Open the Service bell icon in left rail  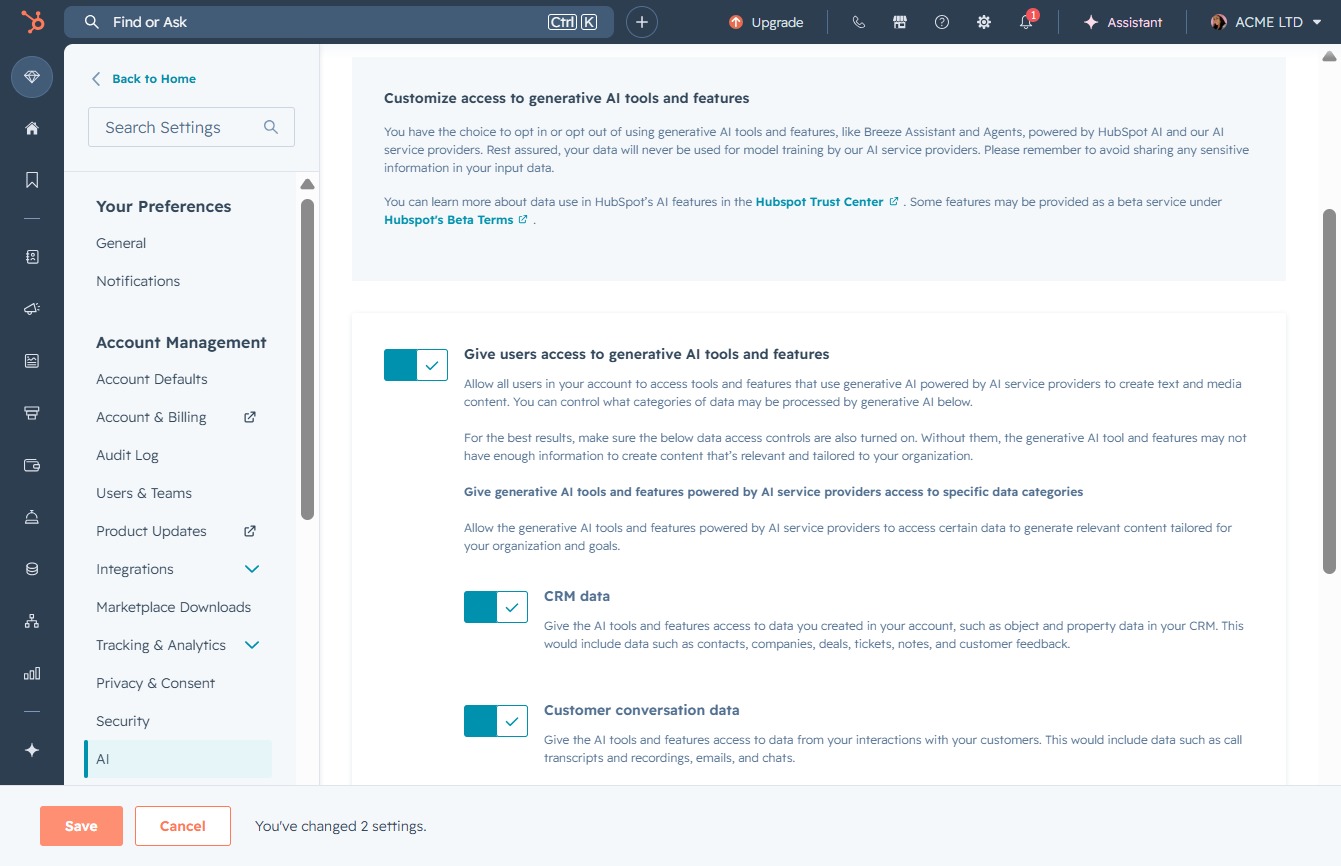32,517
